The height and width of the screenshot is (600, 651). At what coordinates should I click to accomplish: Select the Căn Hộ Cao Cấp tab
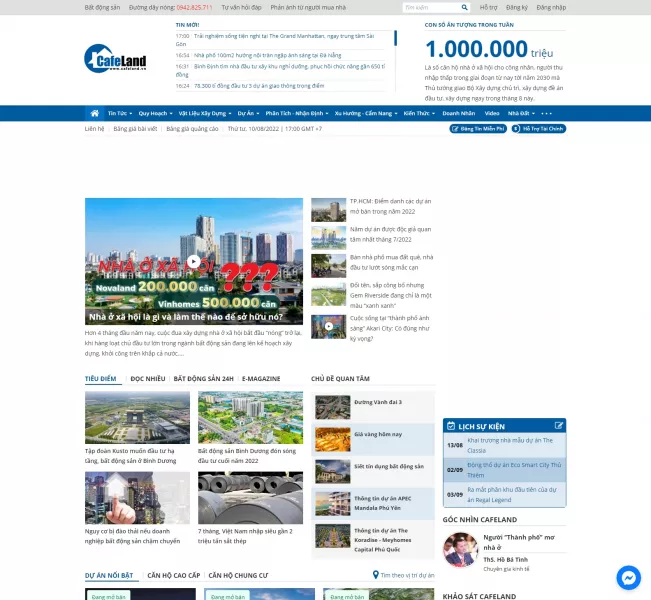click(x=174, y=576)
